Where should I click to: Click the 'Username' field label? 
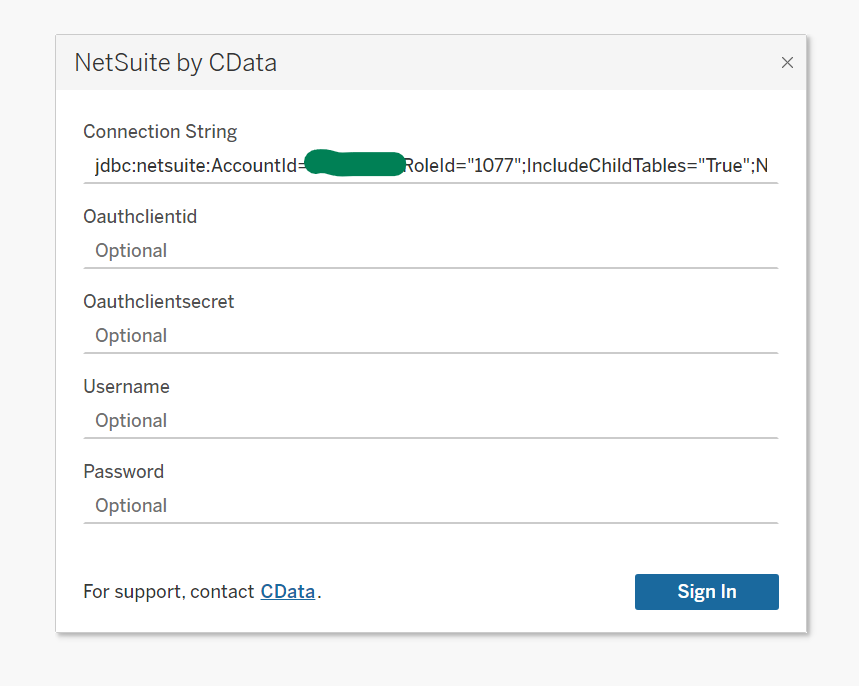(x=126, y=387)
